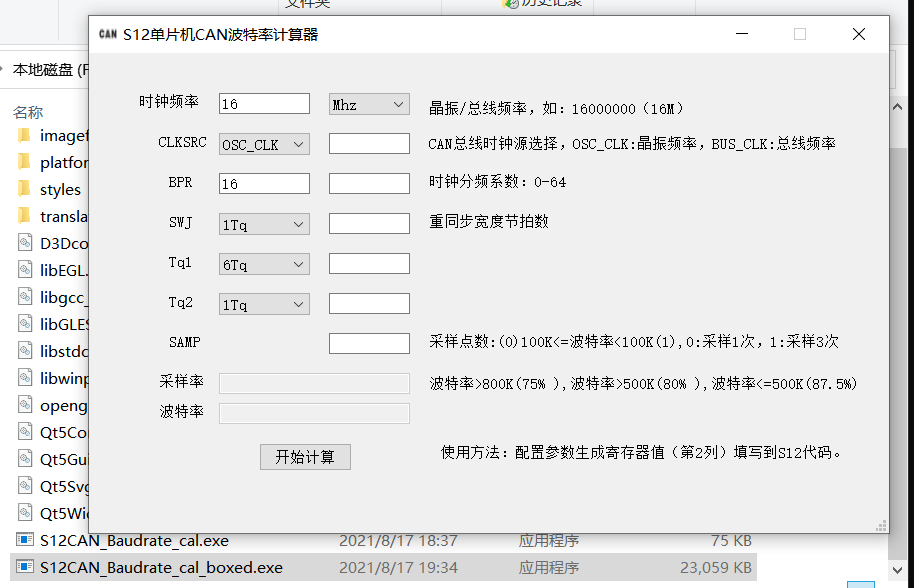Click the BPR register value field
The height and width of the screenshot is (588, 914).
[x=369, y=184]
